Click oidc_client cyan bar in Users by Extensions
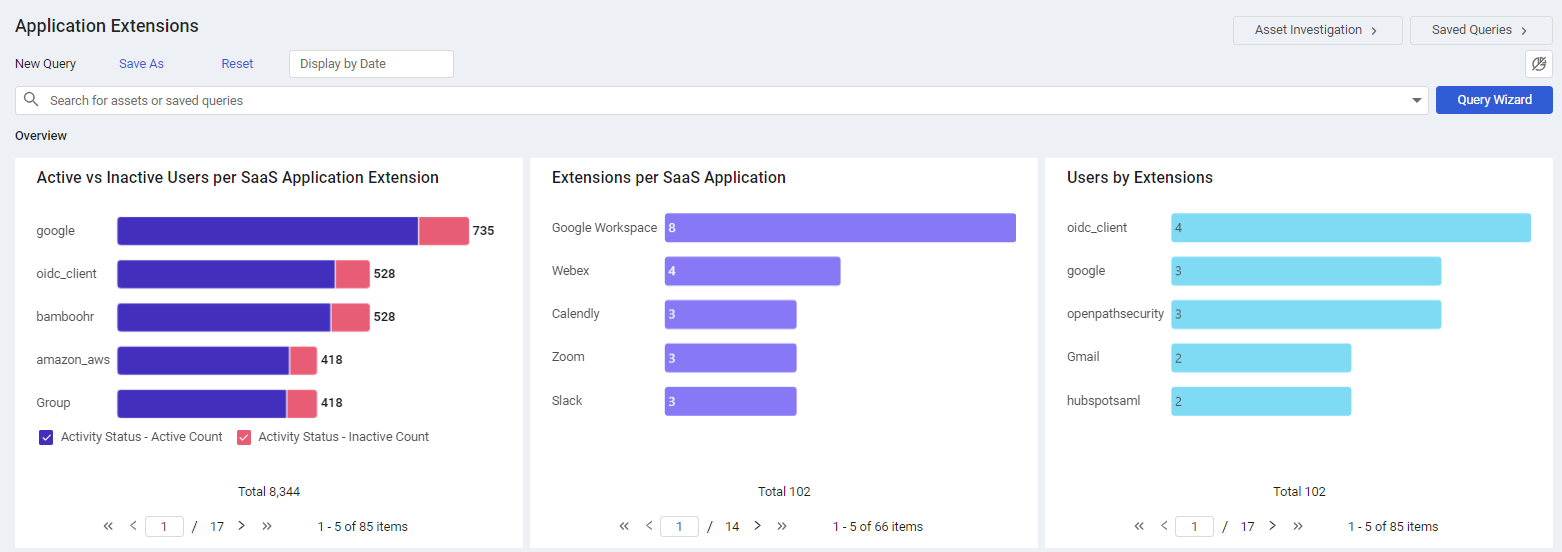 click(x=1351, y=228)
